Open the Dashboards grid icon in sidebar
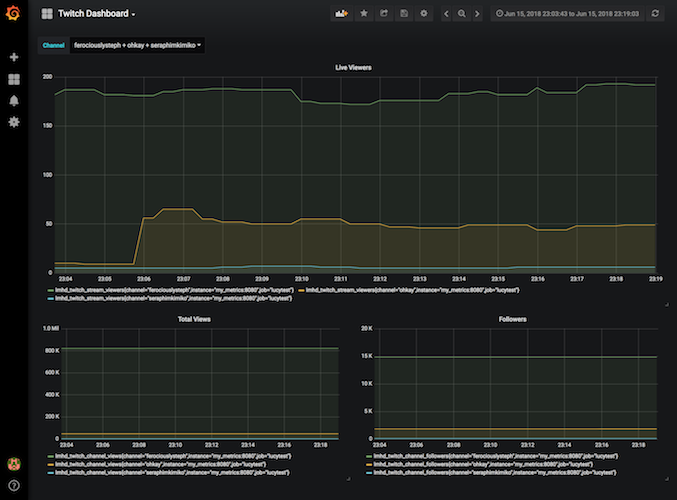Image resolution: width=677 pixels, height=500 pixels. (14, 79)
